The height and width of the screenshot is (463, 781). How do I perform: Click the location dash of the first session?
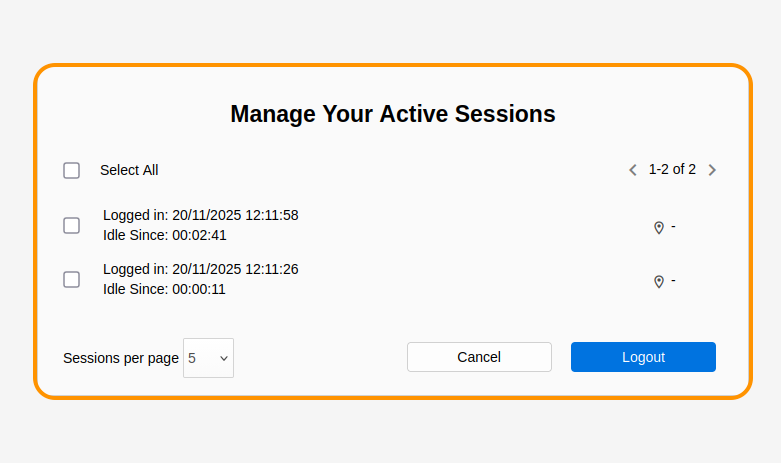click(673, 226)
